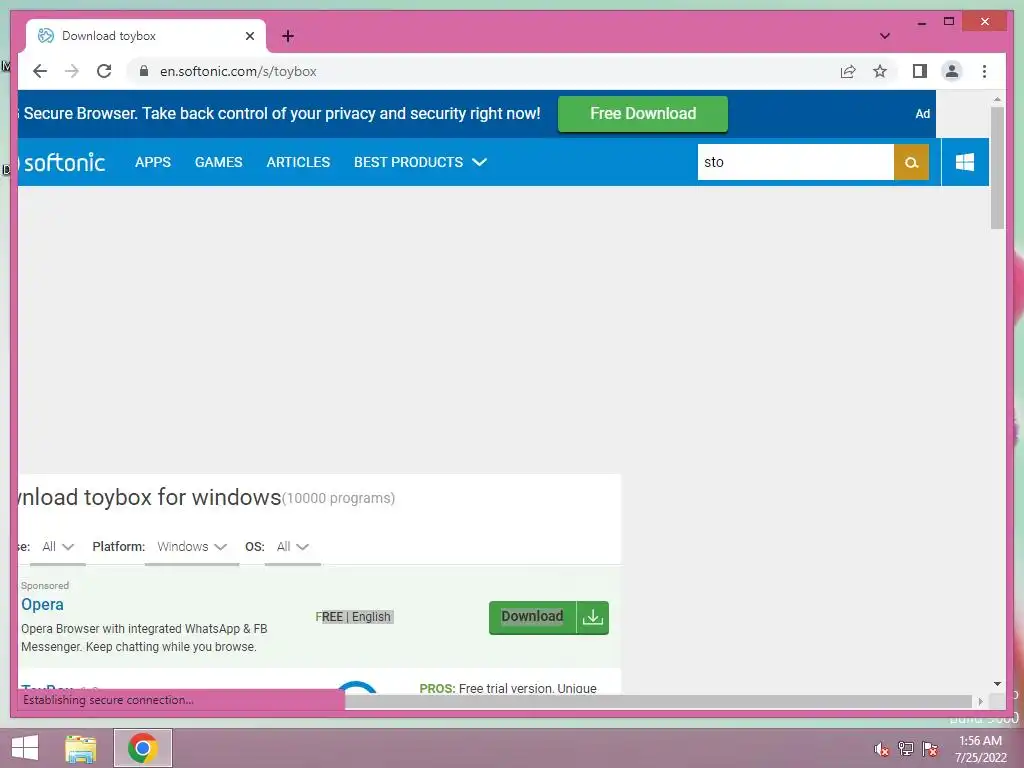Click the Free Download ad button
This screenshot has width=1024, height=768.
(643, 114)
